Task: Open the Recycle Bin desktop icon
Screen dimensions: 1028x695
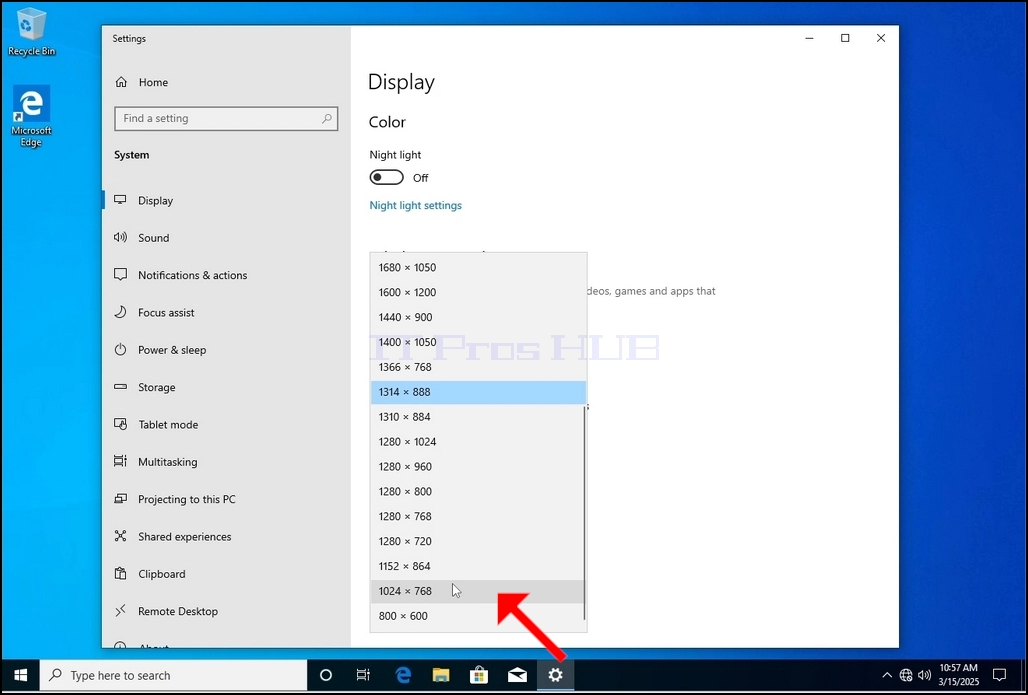Action: (x=31, y=31)
